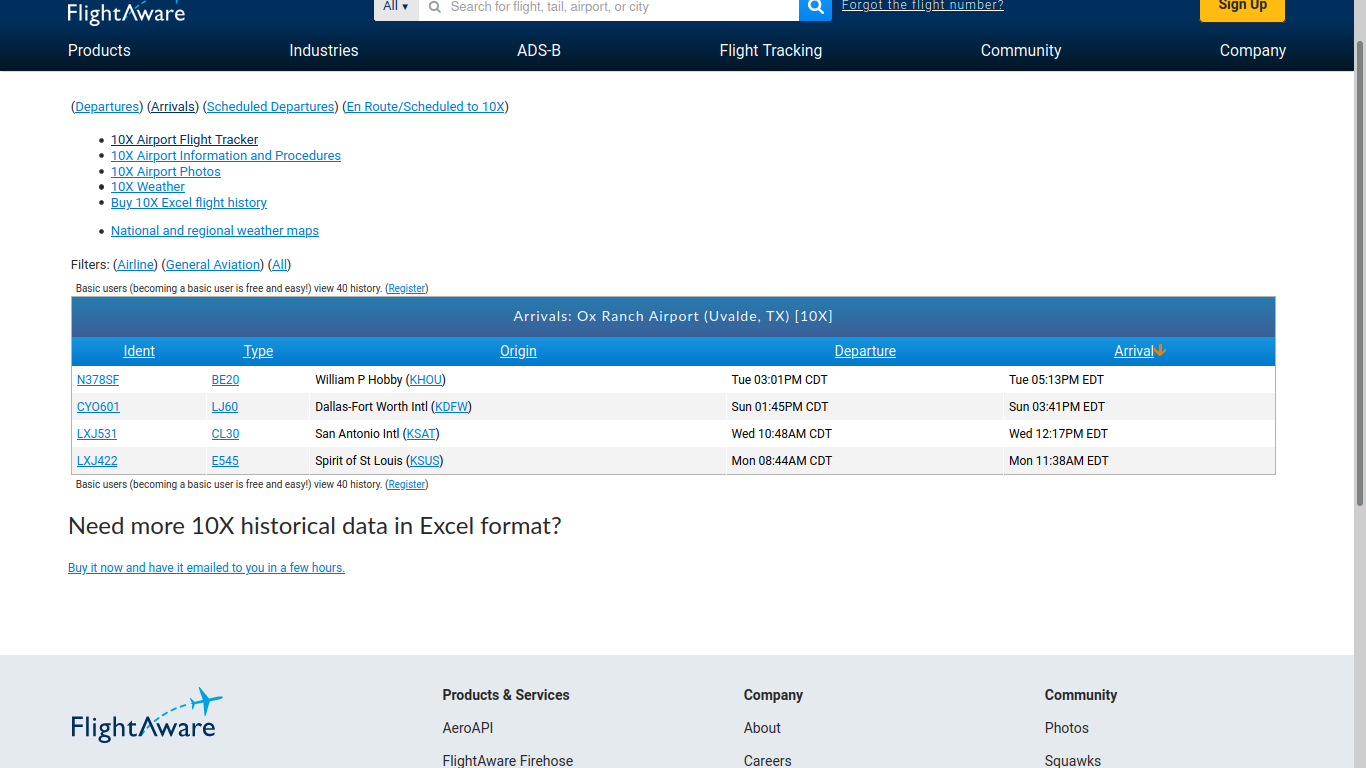Open aircraft type CL30

[x=225, y=434]
